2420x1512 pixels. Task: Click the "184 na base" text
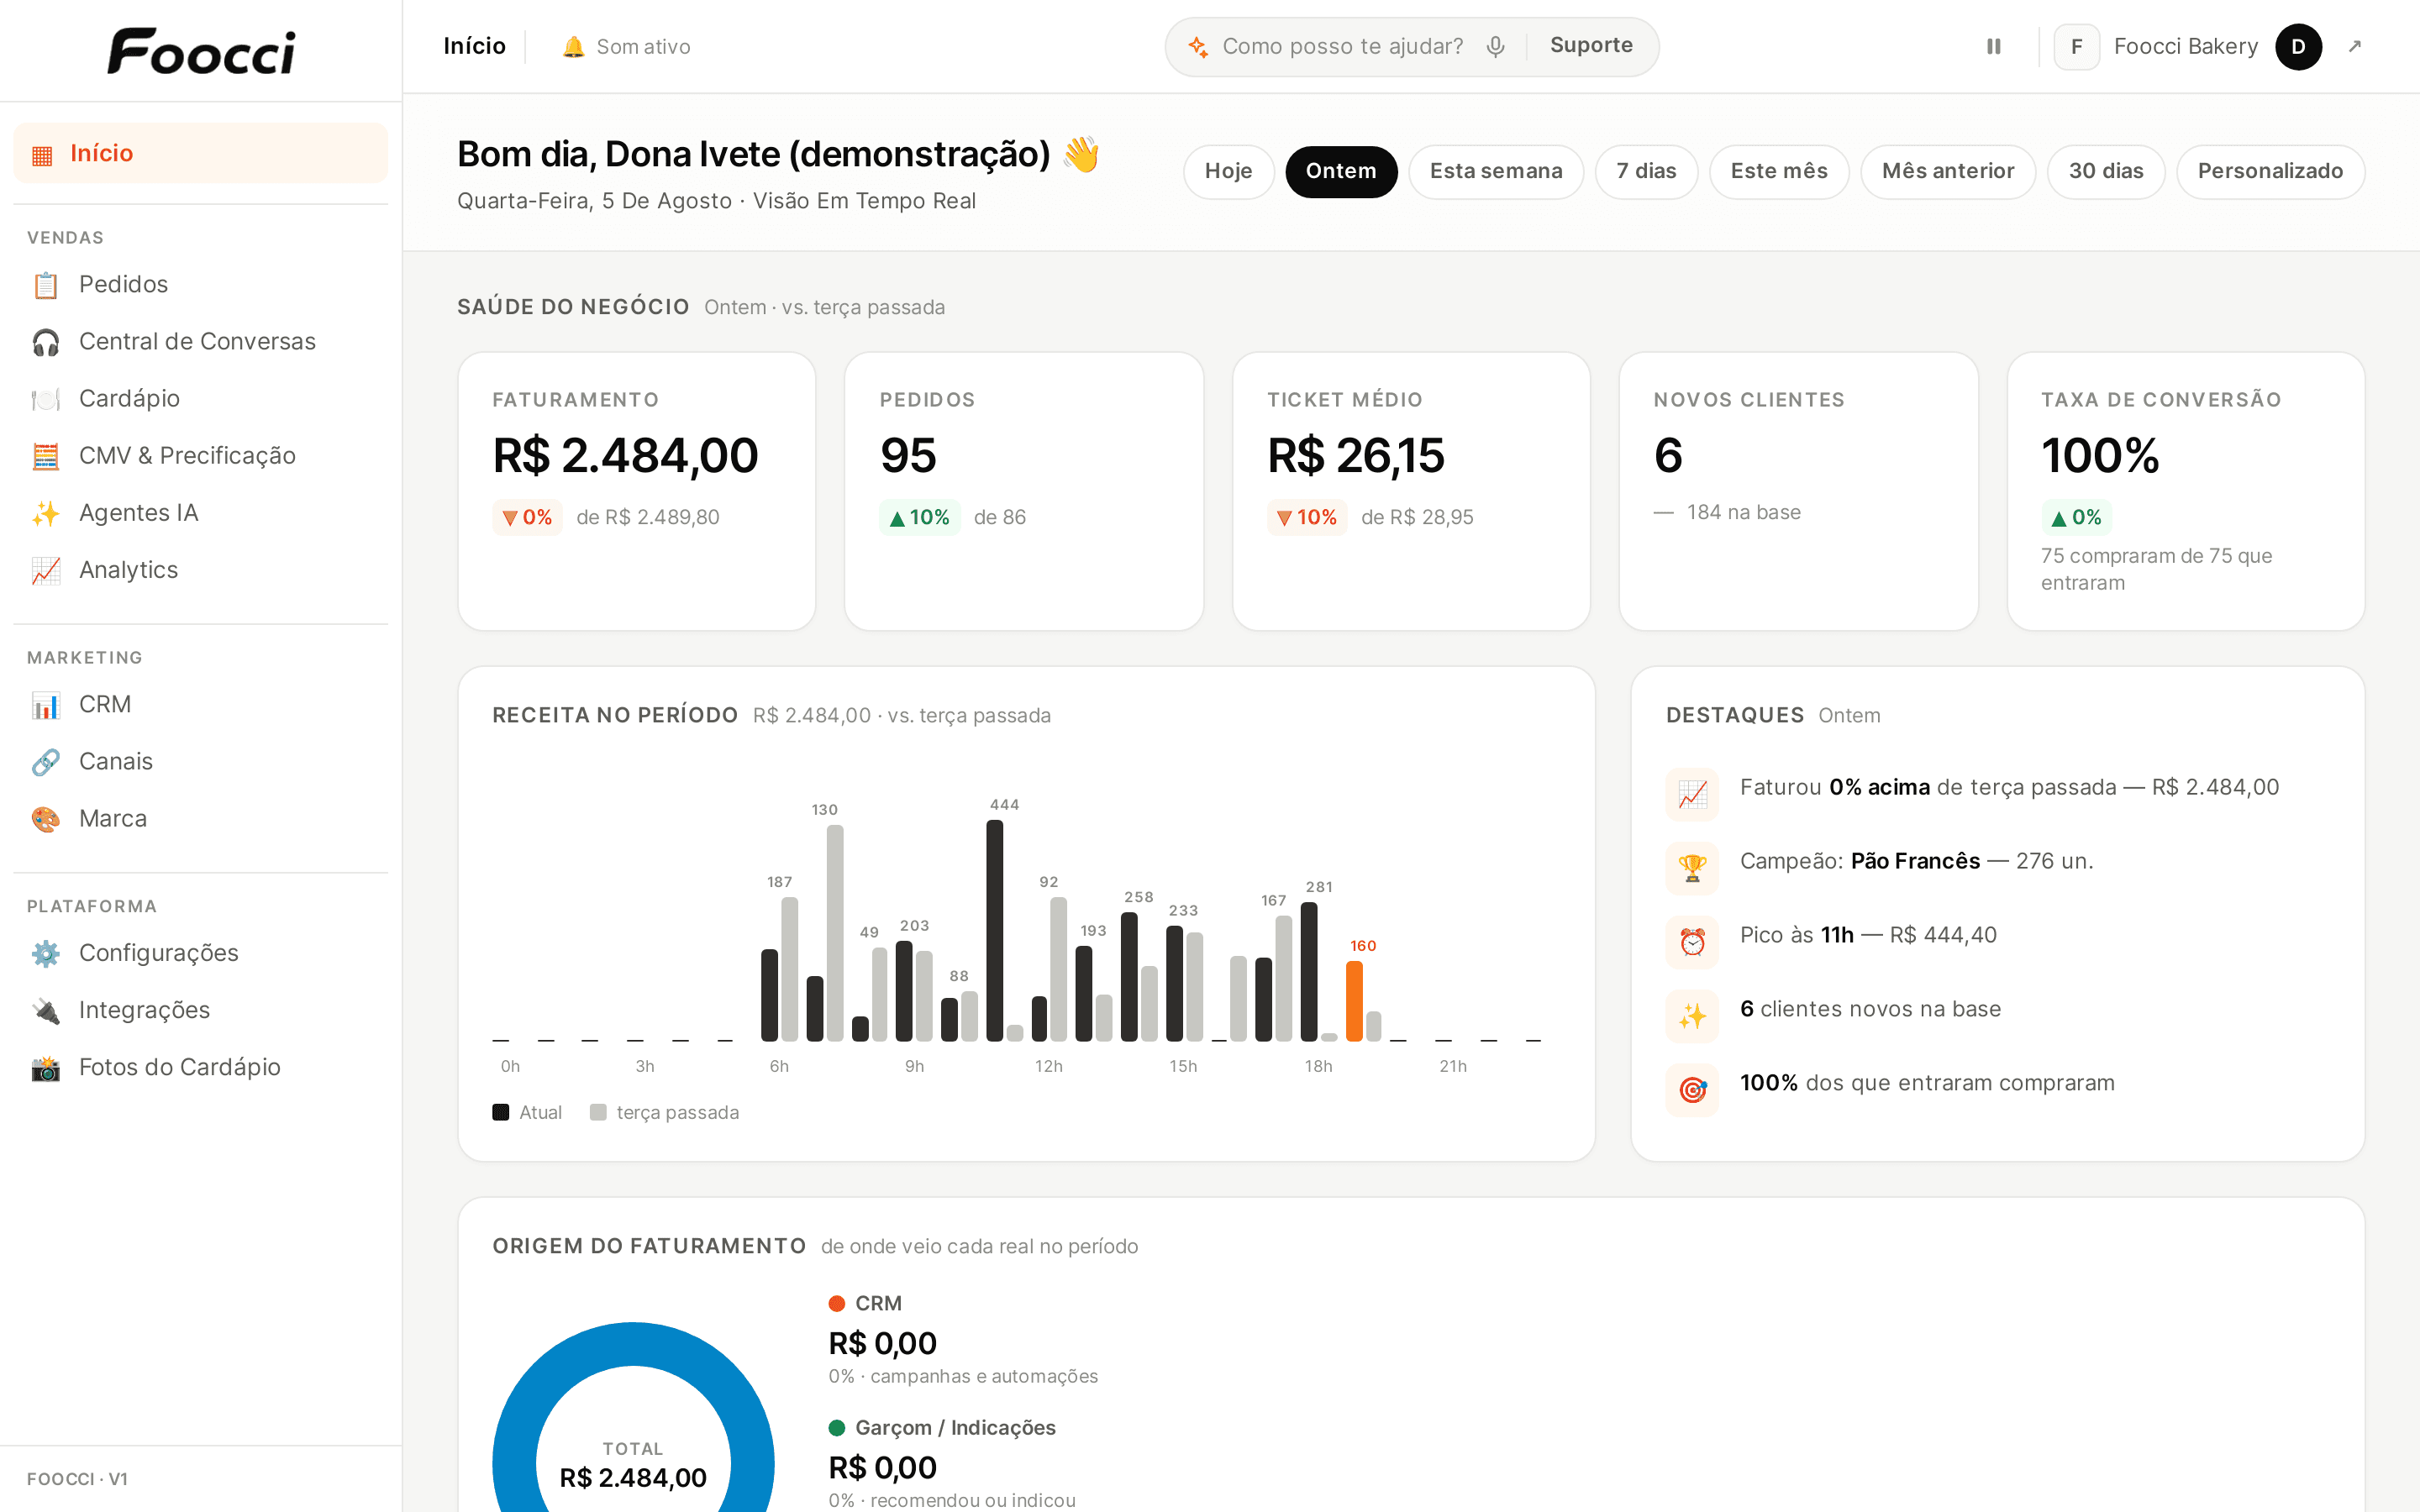pos(1743,512)
